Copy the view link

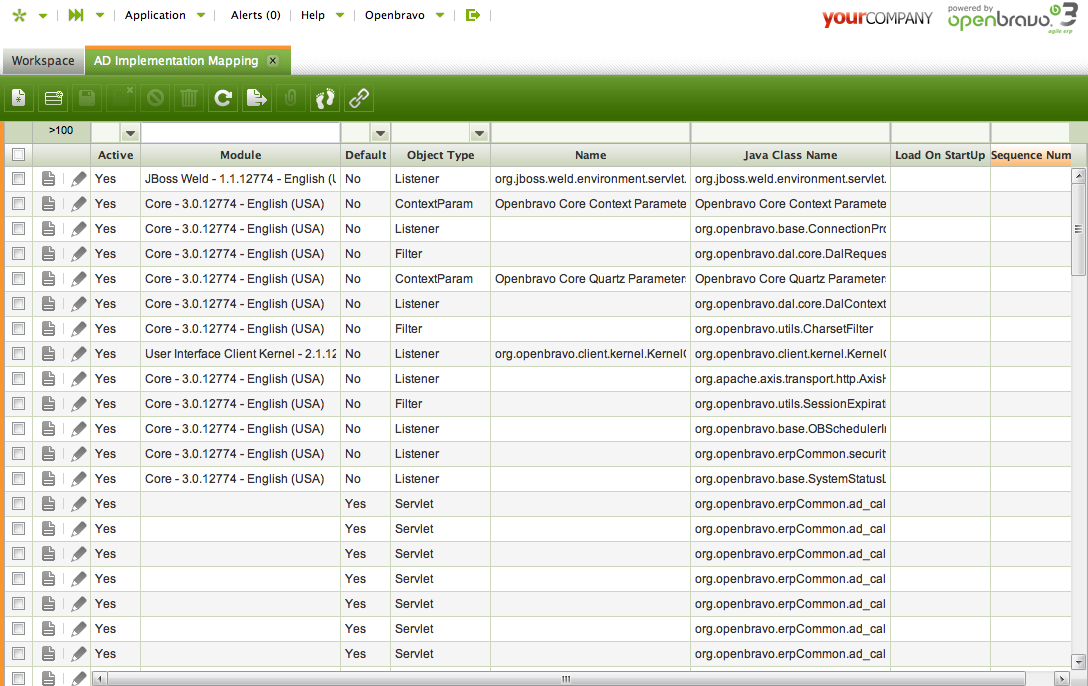click(x=357, y=97)
